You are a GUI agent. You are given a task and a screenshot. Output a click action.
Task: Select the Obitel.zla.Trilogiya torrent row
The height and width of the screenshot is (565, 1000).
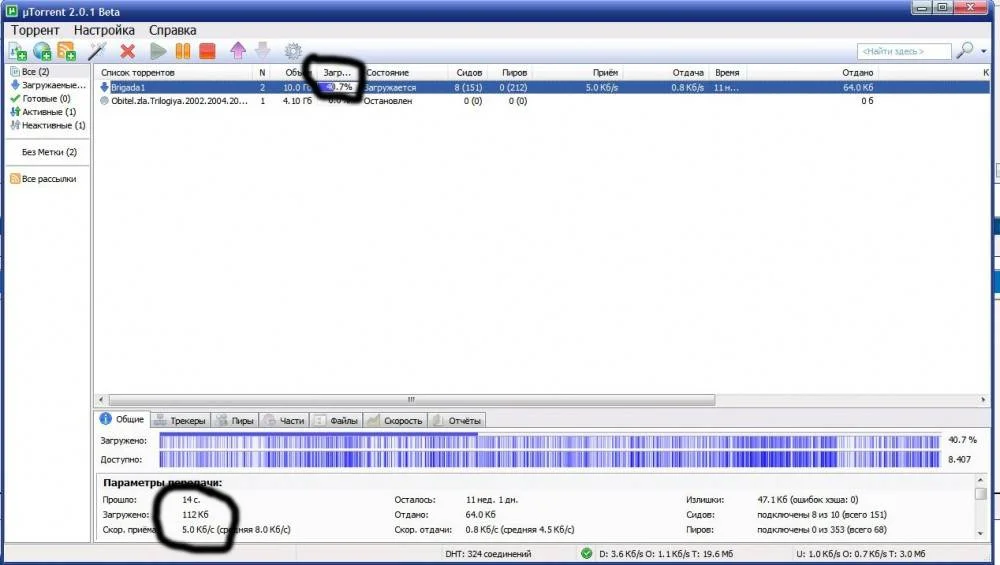click(x=542, y=101)
